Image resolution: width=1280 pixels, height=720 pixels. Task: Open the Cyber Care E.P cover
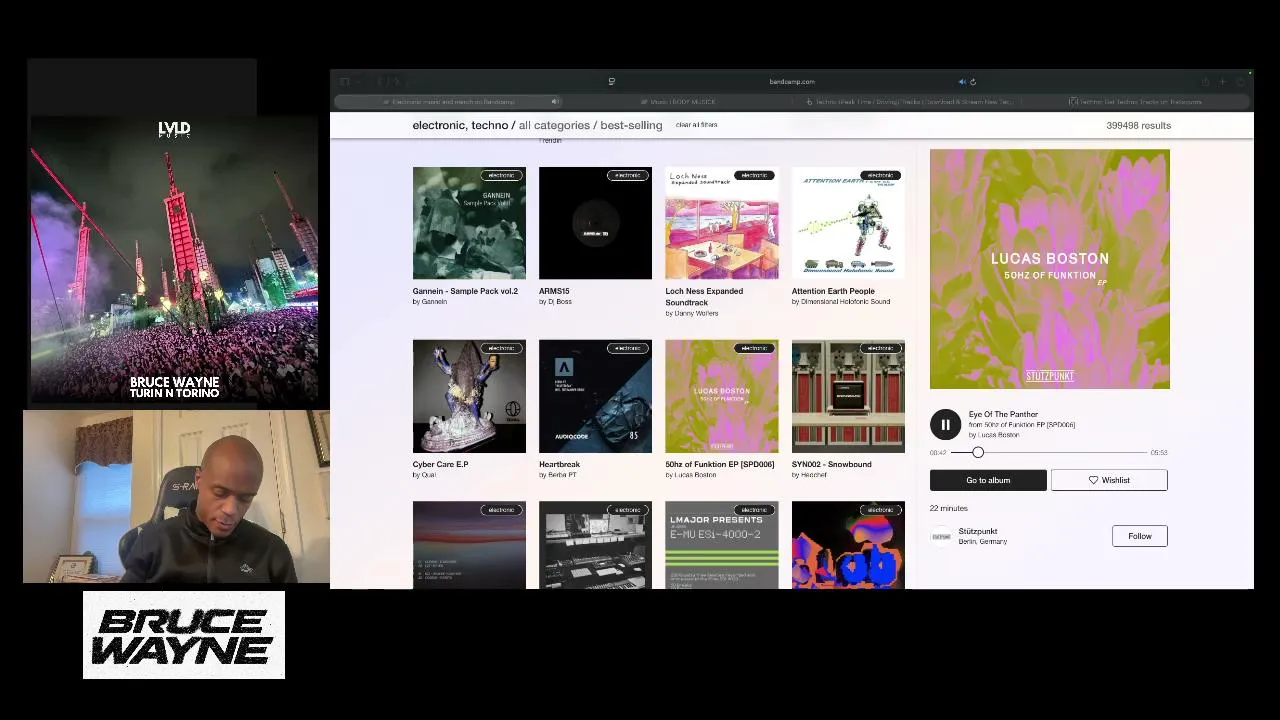point(469,396)
